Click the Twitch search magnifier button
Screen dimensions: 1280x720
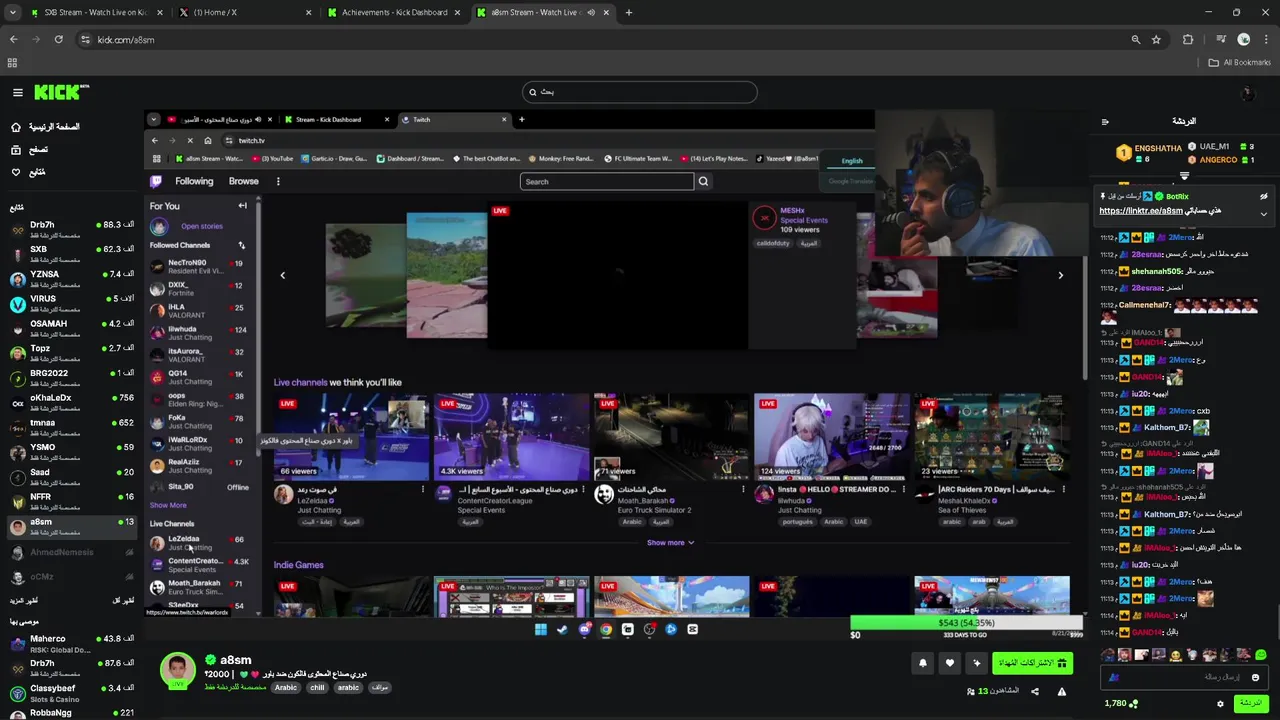pyautogui.click(x=703, y=181)
